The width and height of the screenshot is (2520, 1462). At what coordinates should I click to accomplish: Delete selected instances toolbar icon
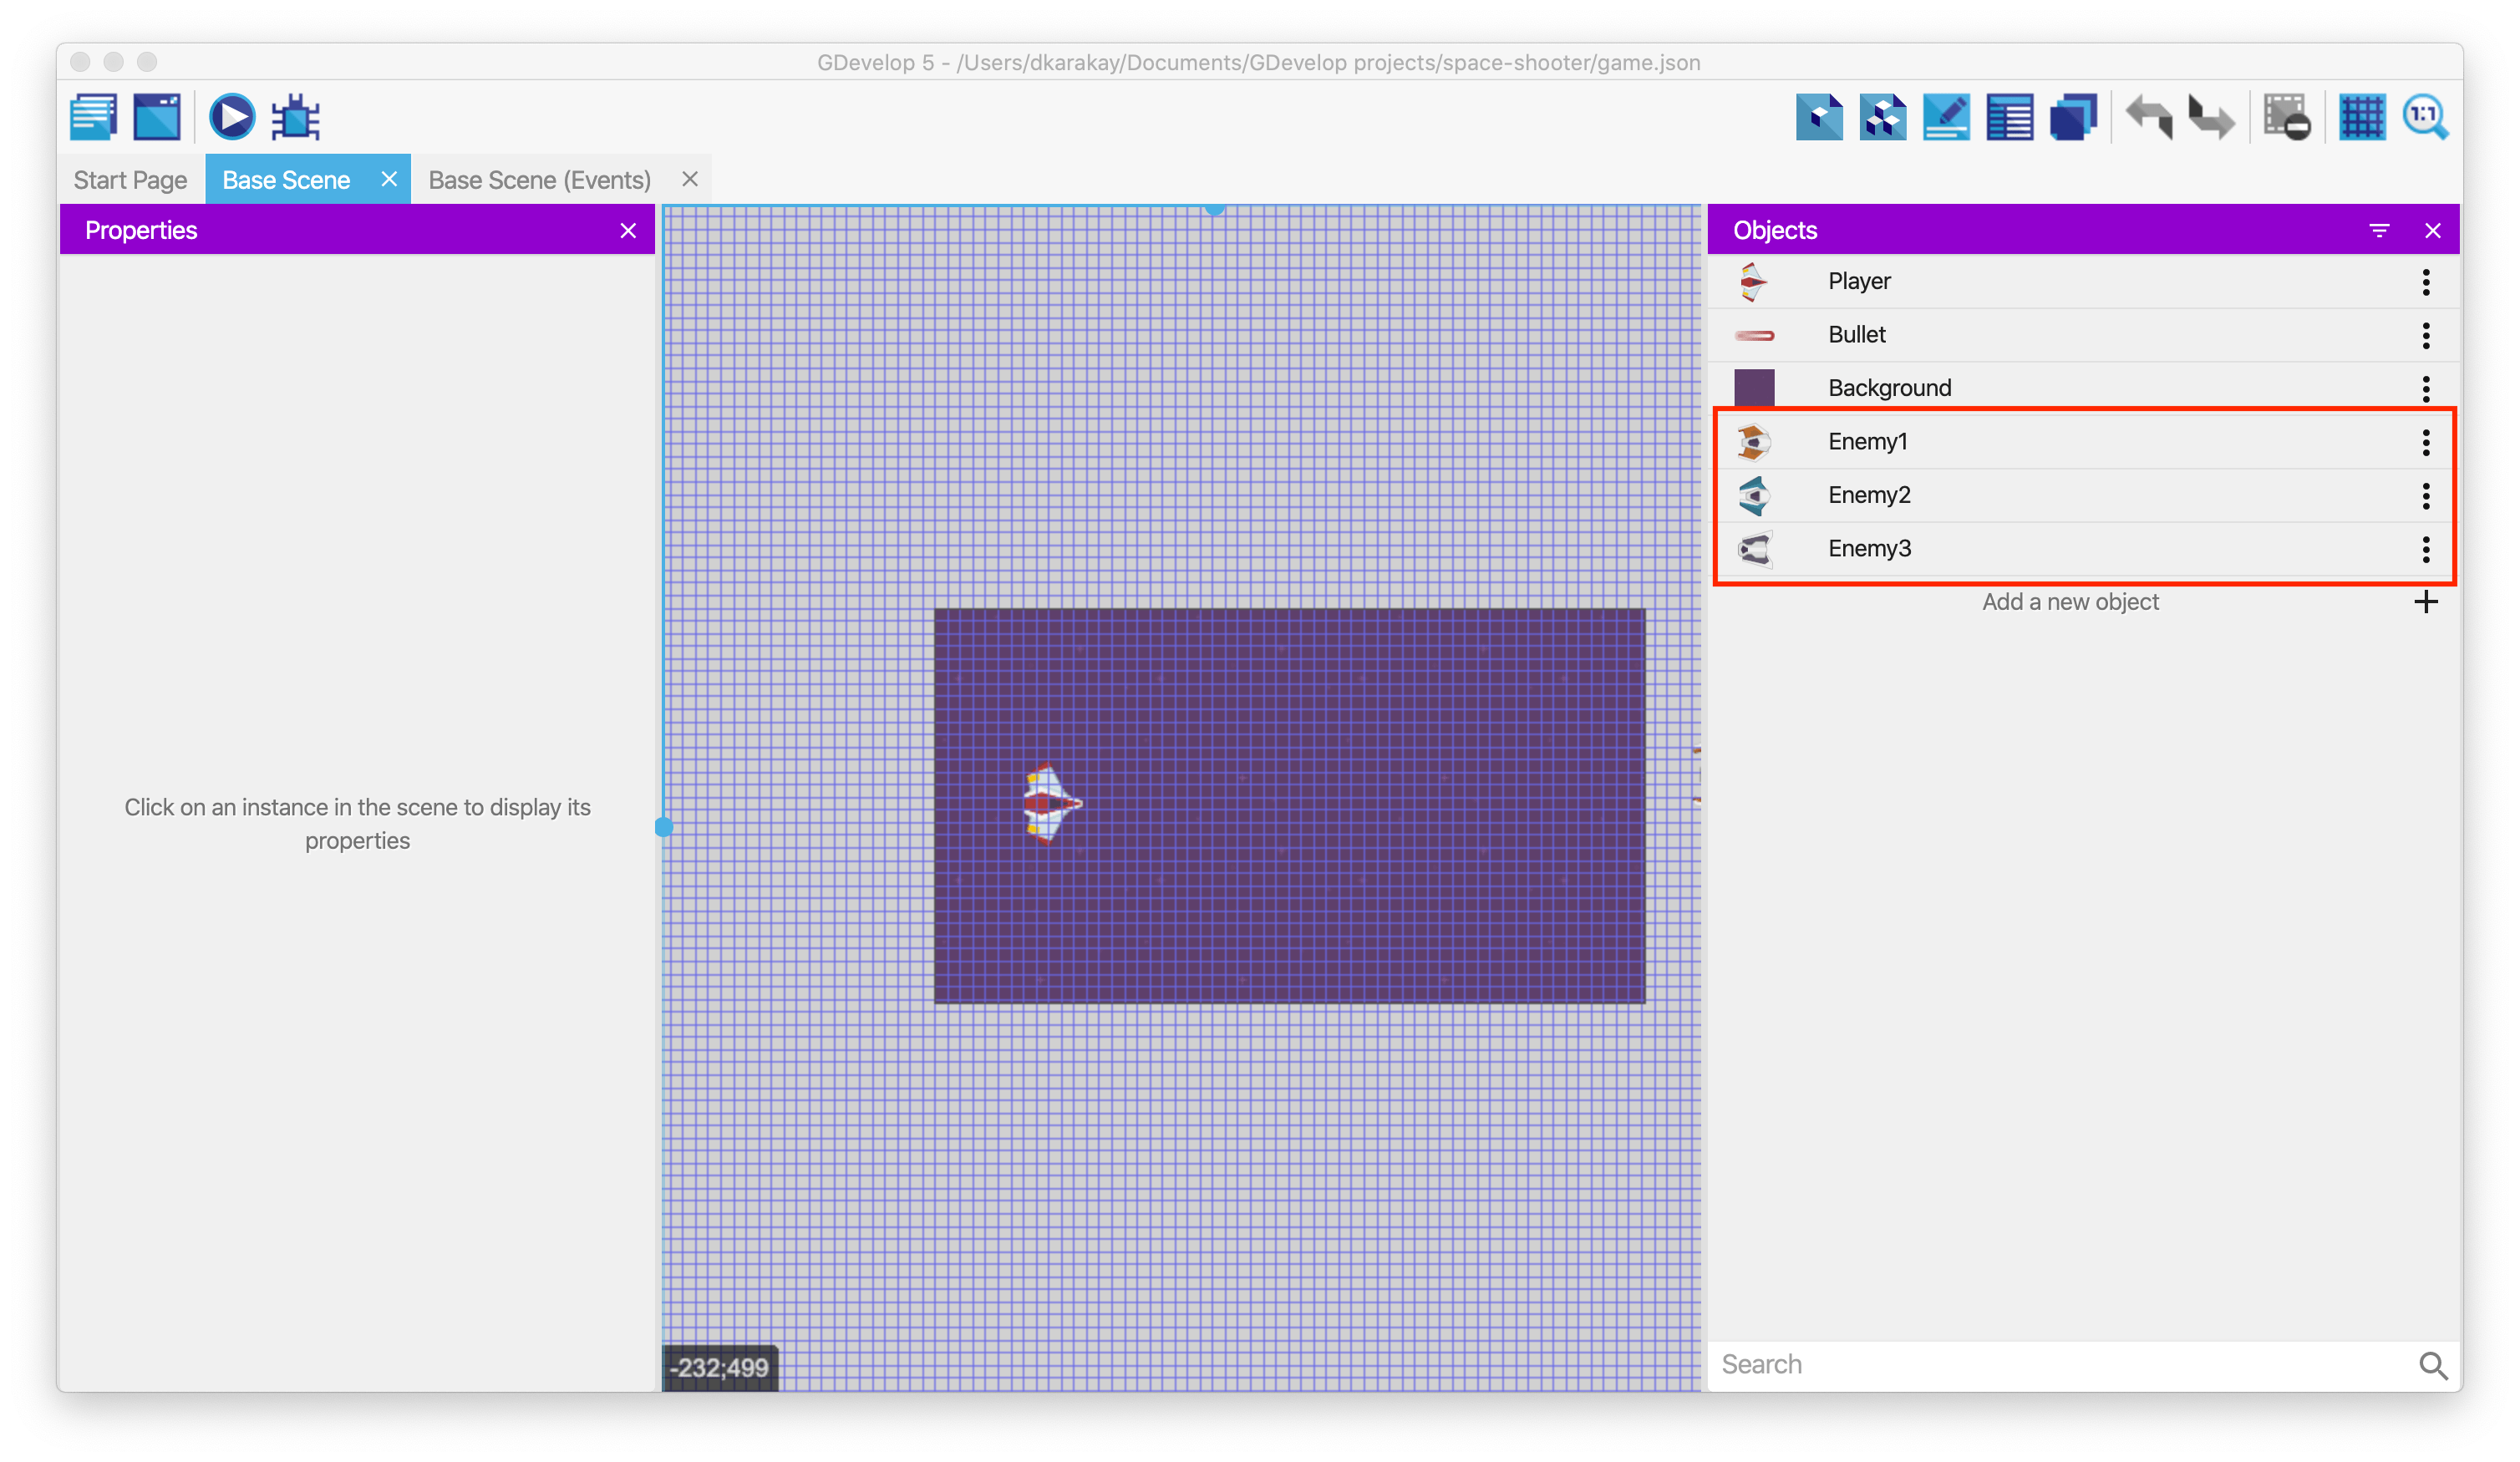point(2287,117)
